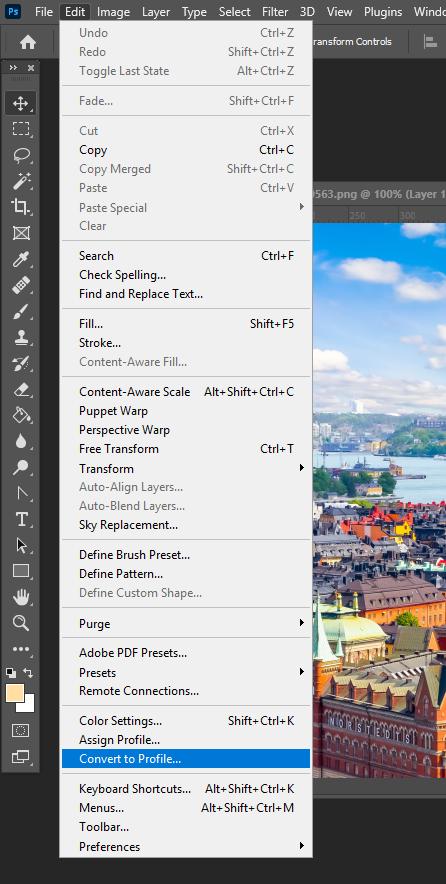Change the screen mode
Viewport: 446px width, 884px height.
(x=21, y=757)
